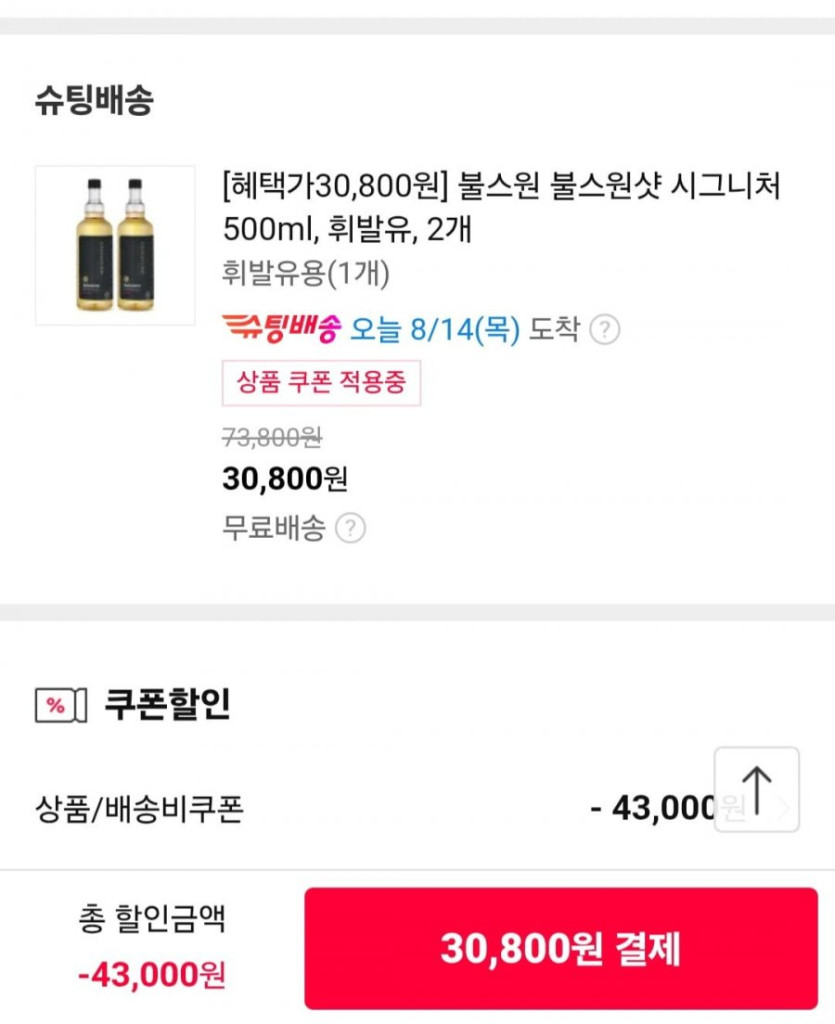The image size is (835, 1024).
Task: Click the 오늘 8/14(목) 도착 arrival text
Action: click(x=464, y=329)
